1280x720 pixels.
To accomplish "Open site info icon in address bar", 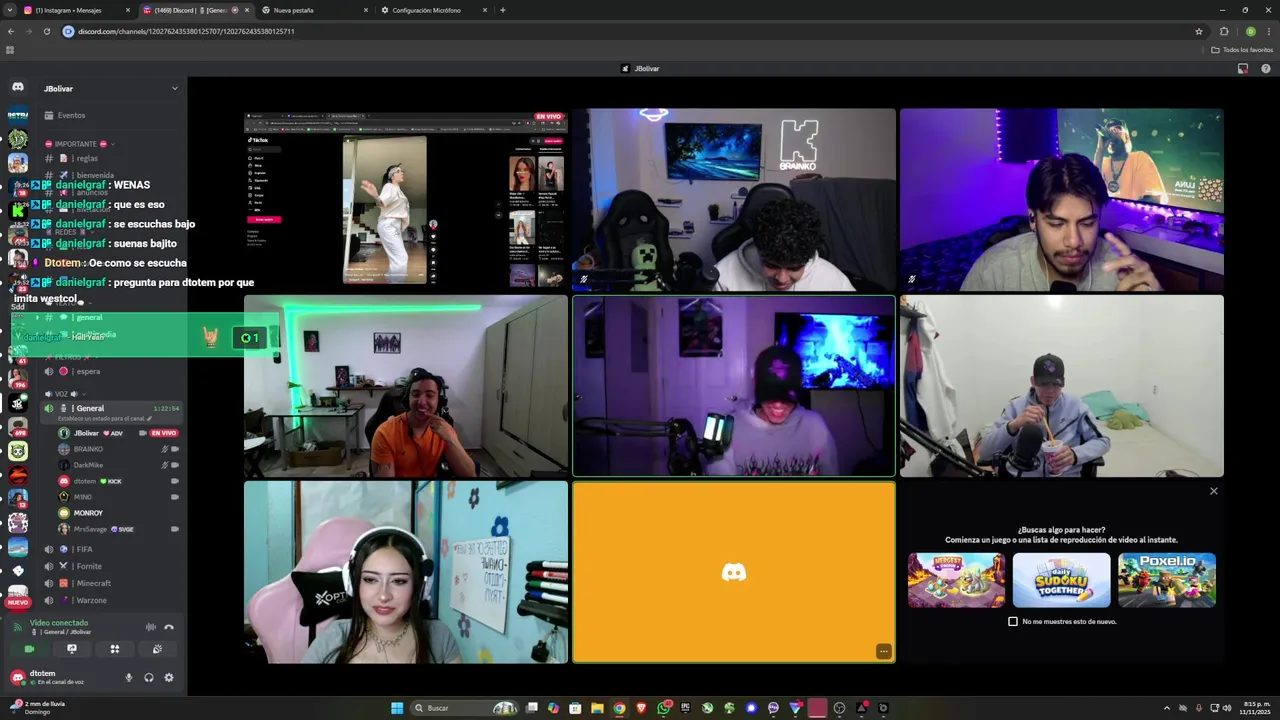I will 69,31.
